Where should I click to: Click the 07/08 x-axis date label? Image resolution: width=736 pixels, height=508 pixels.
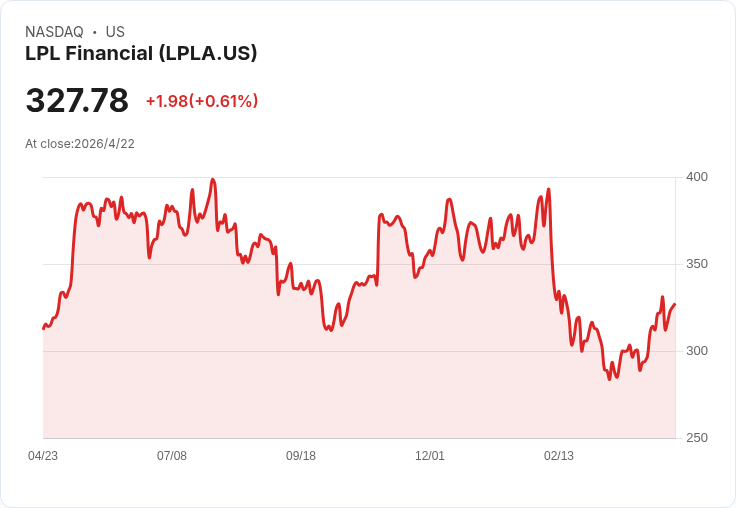(172, 455)
